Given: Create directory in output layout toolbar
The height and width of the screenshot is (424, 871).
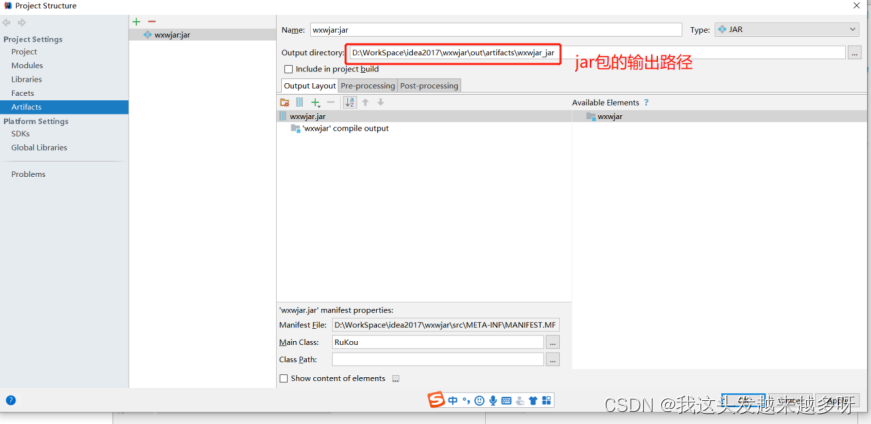Looking at the screenshot, I should [284, 102].
